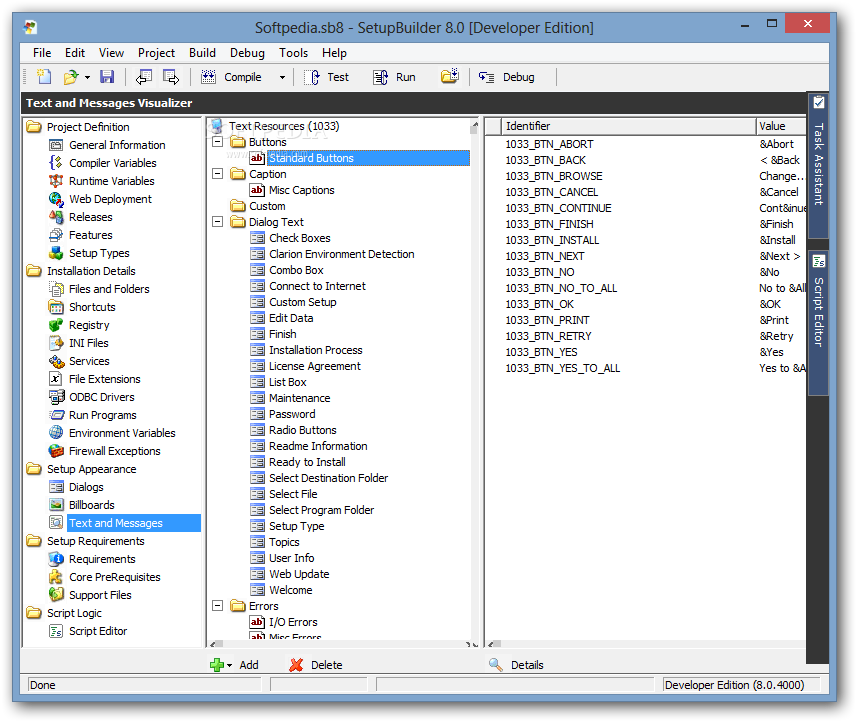This screenshot has height=722, width=857.
Task: Select the Core PreRequisites icon
Action: pos(56,577)
